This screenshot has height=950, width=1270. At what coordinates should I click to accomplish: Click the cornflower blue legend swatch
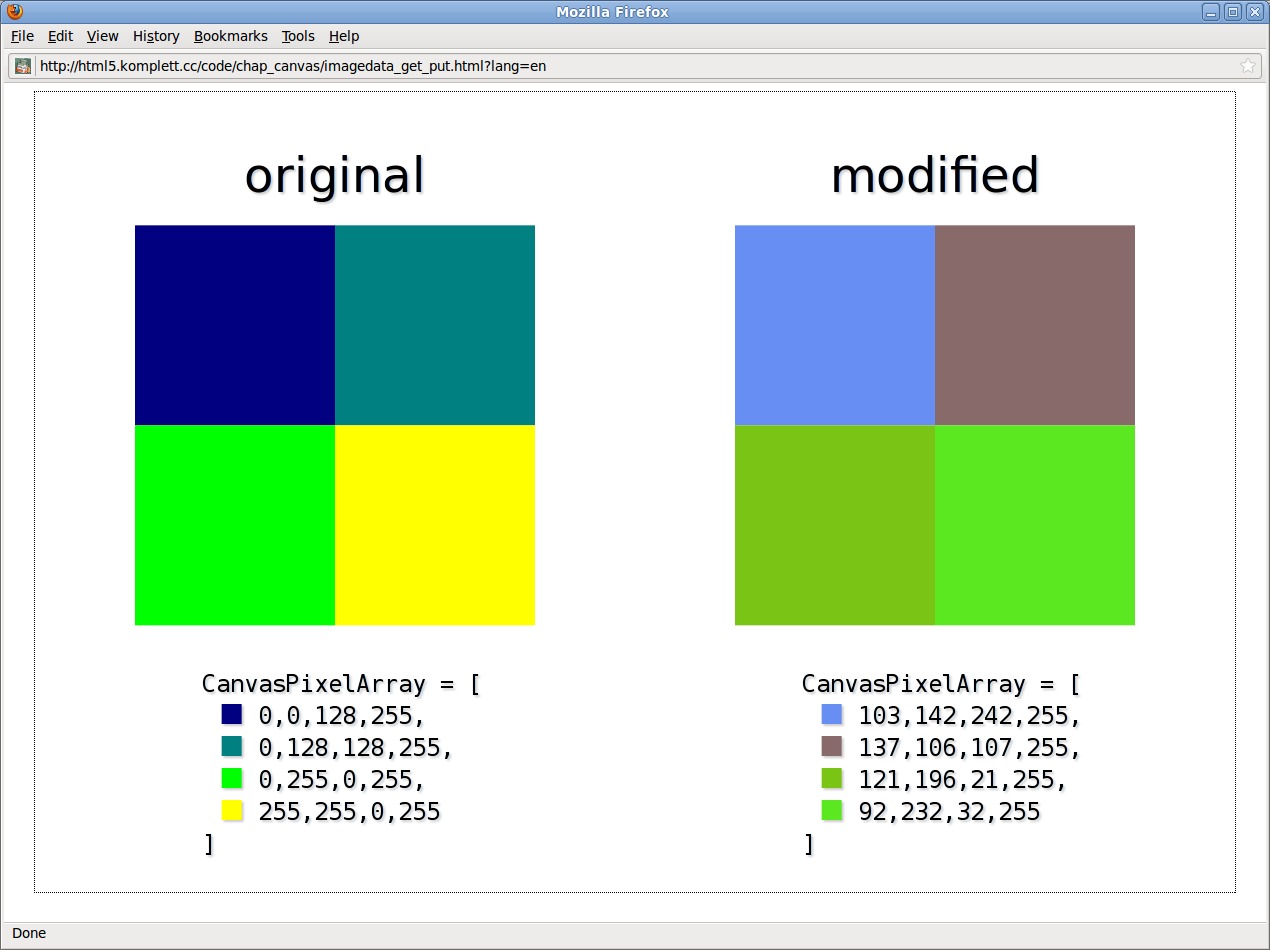pos(832,714)
